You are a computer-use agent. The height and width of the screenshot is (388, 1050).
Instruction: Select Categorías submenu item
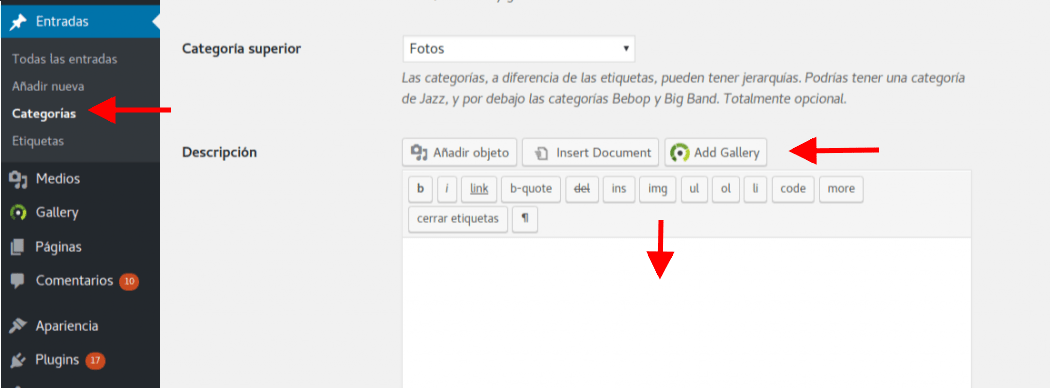[44, 114]
